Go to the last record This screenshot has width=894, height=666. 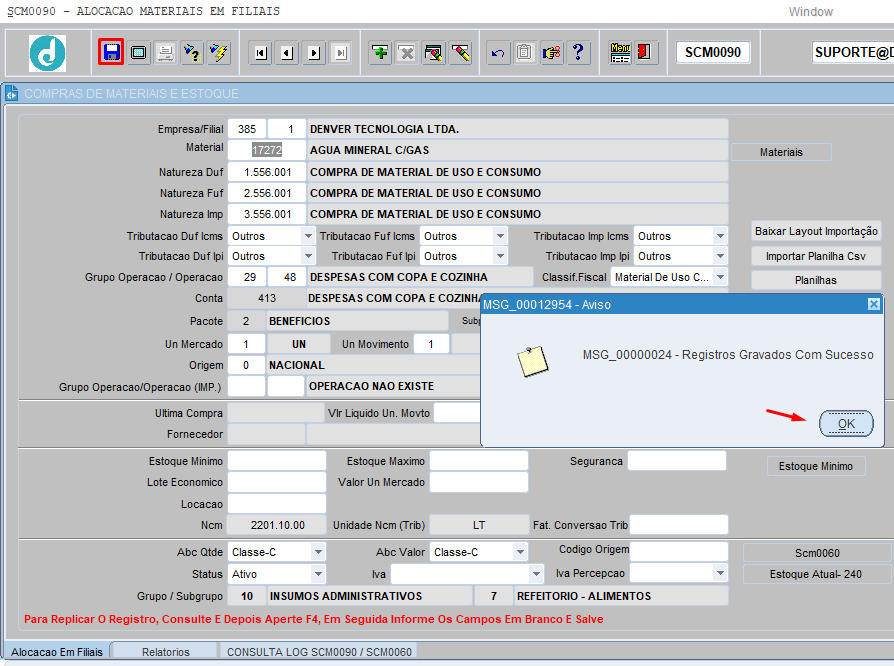tap(341, 54)
